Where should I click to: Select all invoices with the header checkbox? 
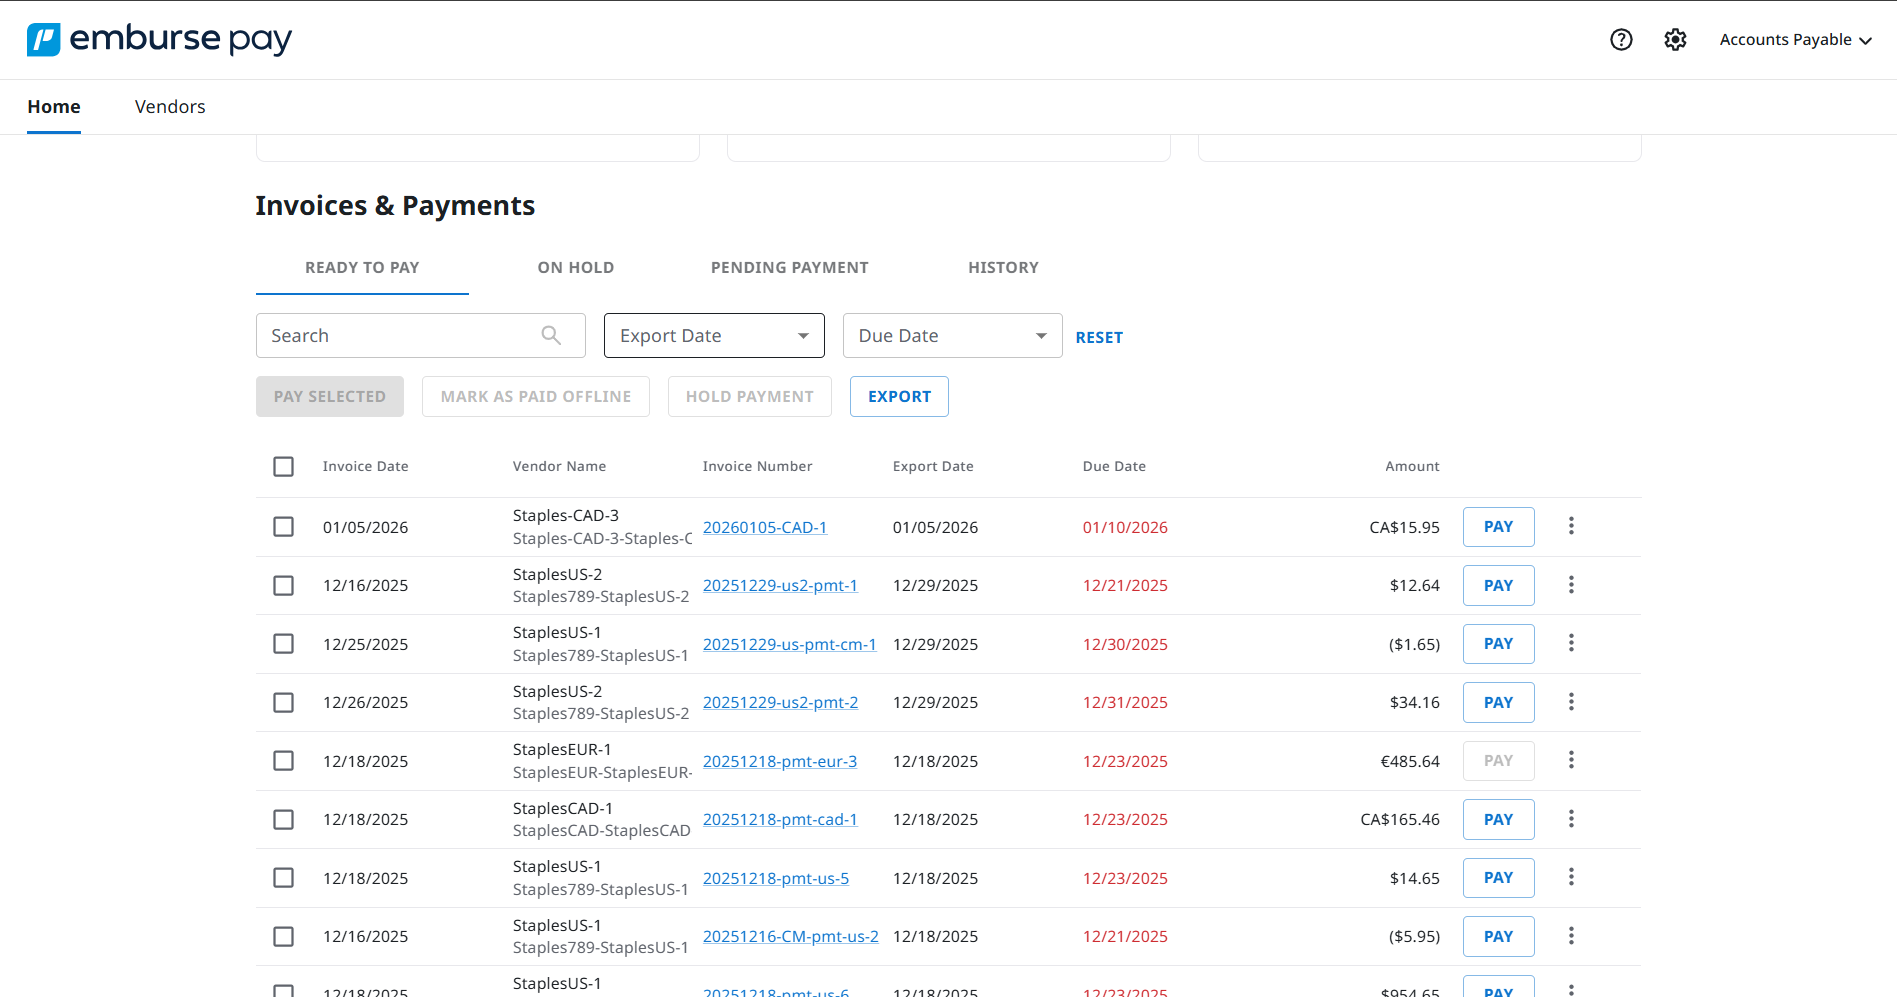click(283, 466)
